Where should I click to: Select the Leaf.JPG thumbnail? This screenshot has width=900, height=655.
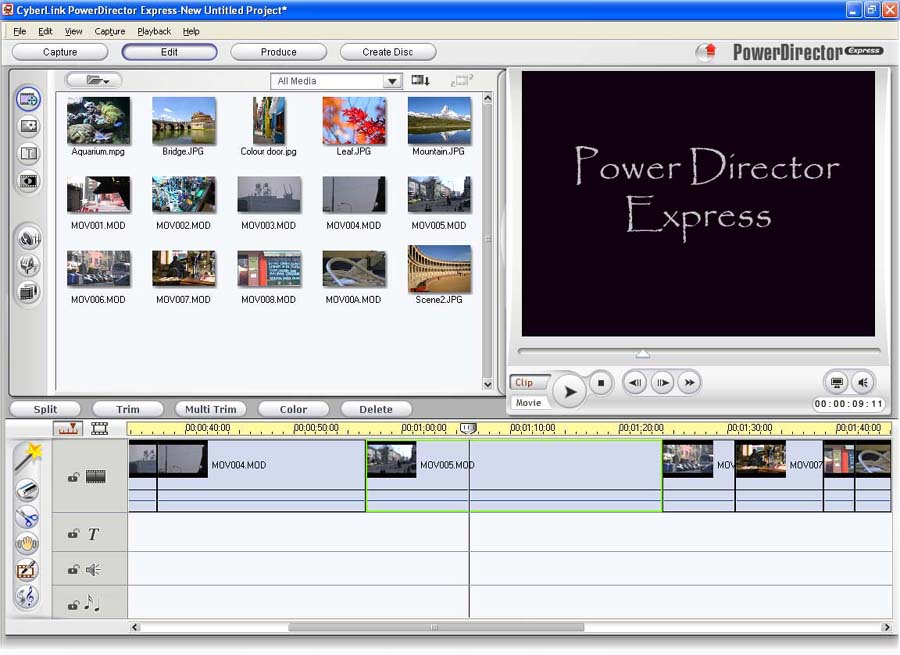(x=353, y=121)
